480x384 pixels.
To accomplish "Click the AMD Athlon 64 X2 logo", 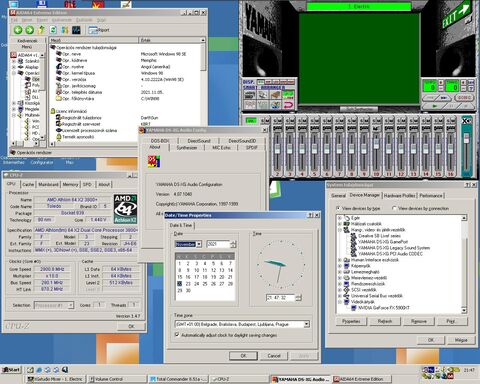I will (x=125, y=209).
